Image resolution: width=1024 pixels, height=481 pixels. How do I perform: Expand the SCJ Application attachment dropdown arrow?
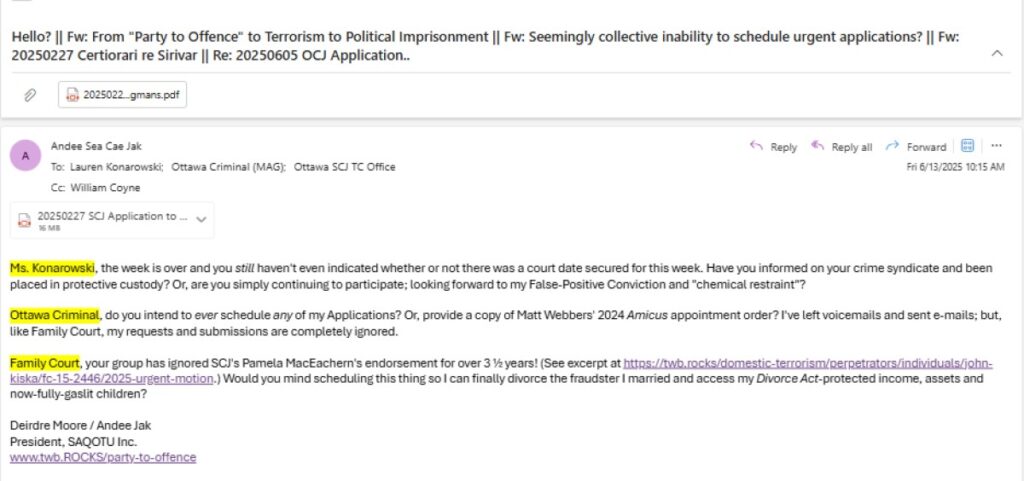coord(201,220)
